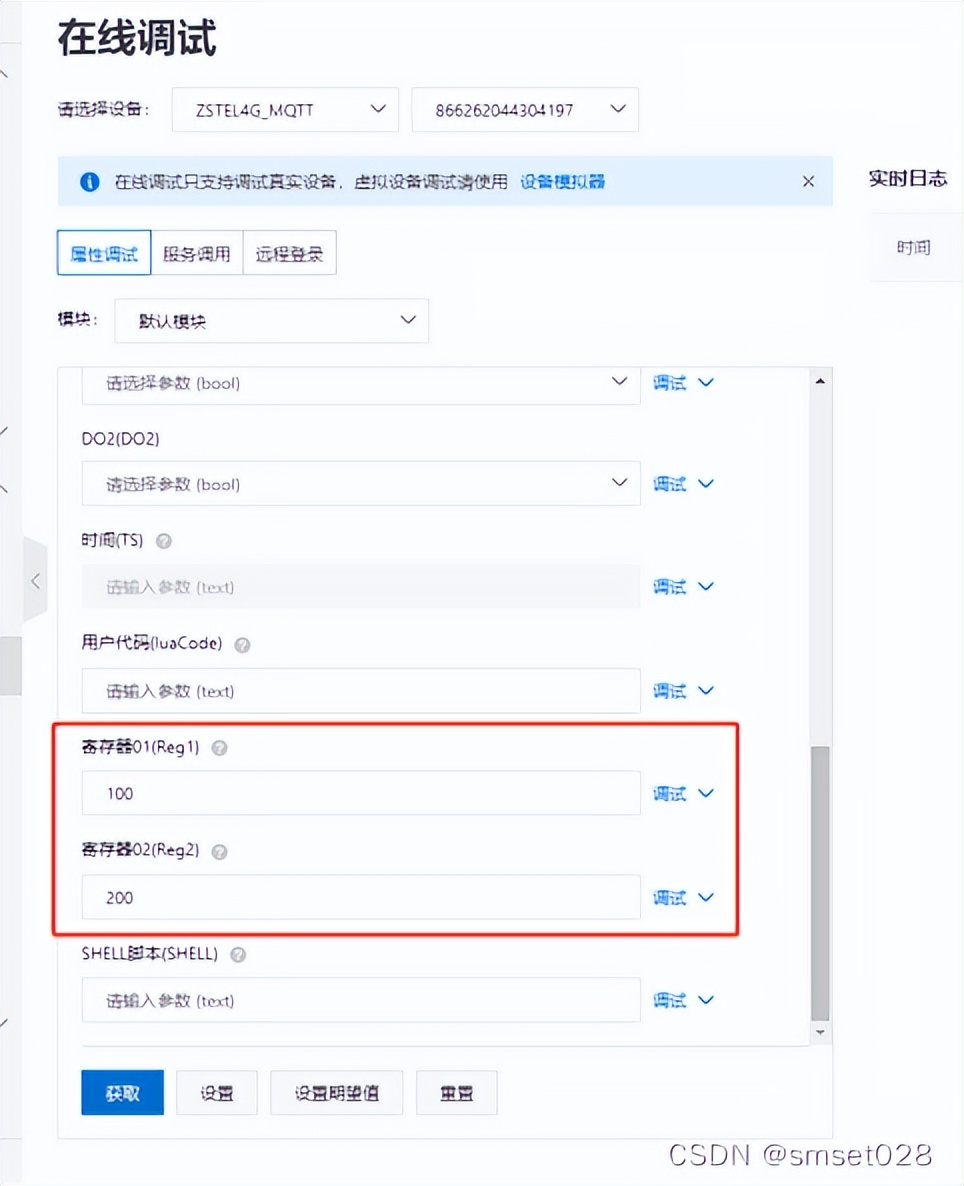Open the 默认模块 module dropdown
Viewport: 964px width, 1186px height.
pyautogui.click(x=271, y=321)
